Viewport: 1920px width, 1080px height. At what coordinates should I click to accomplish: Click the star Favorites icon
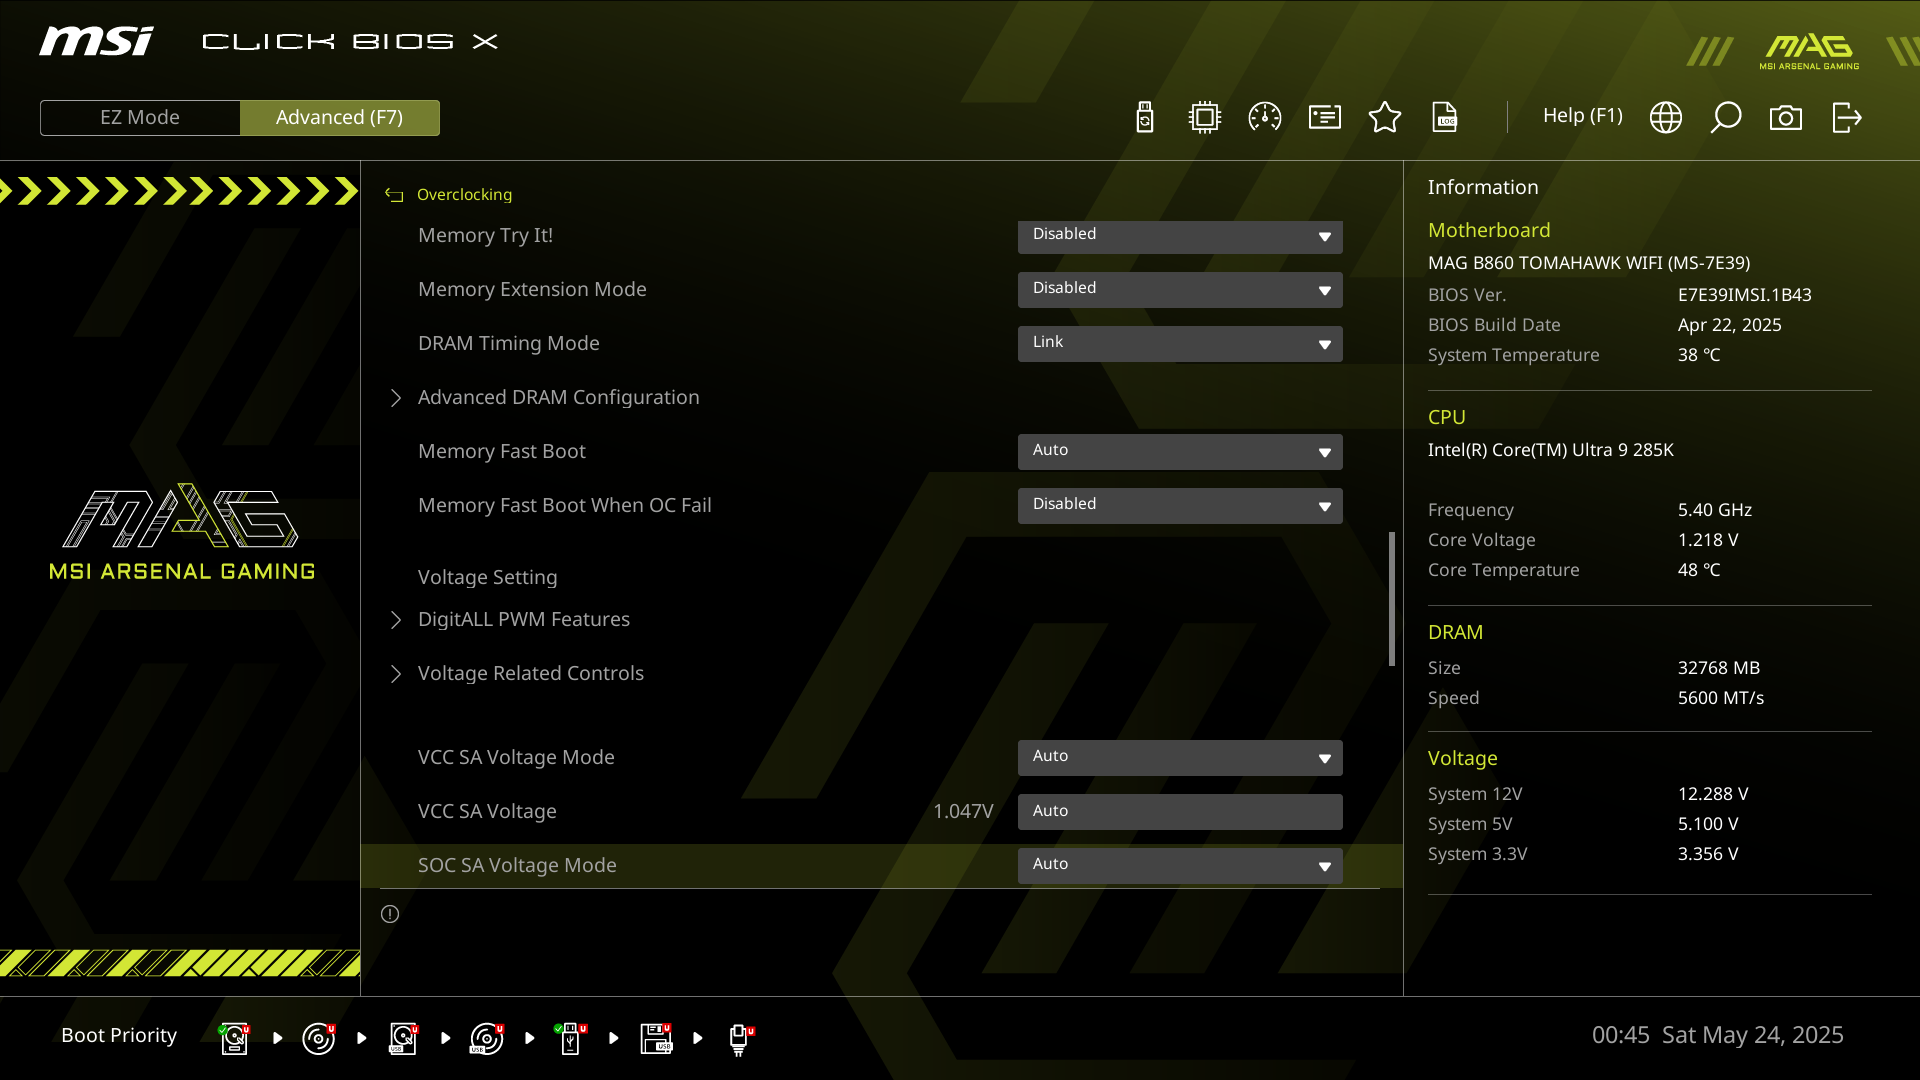click(x=1385, y=117)
